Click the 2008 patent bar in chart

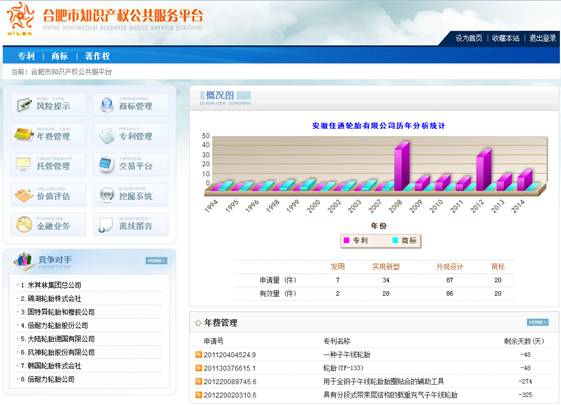(x=401, y=166)
